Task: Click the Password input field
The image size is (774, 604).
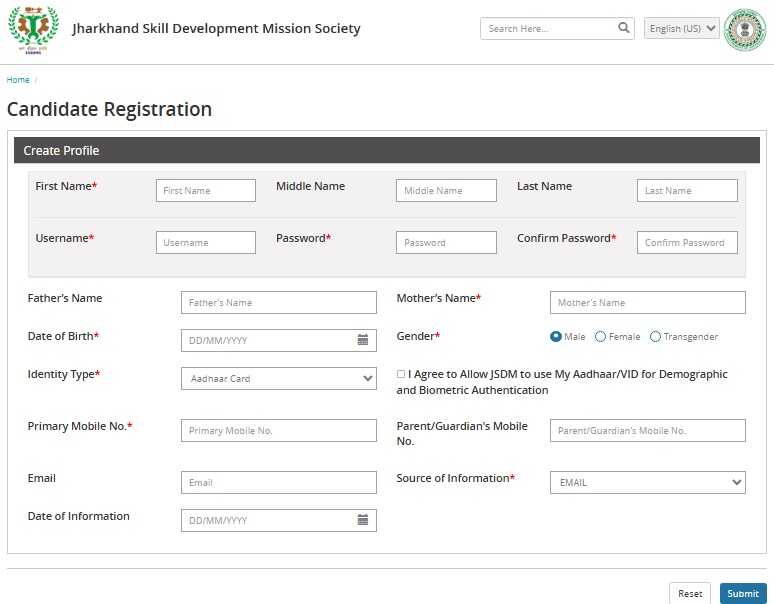Action: 446,242
